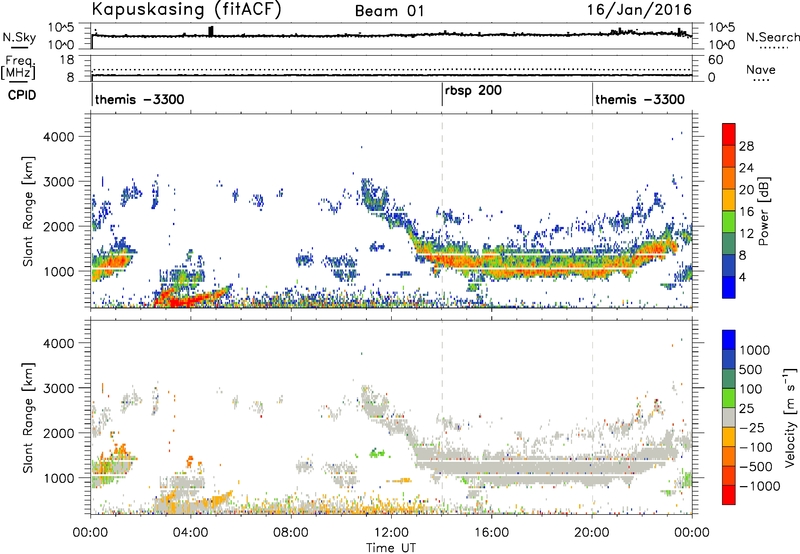Click the '2000' tick of the Velocity panel
Screen dimensions: 800x554
point(58,433)
